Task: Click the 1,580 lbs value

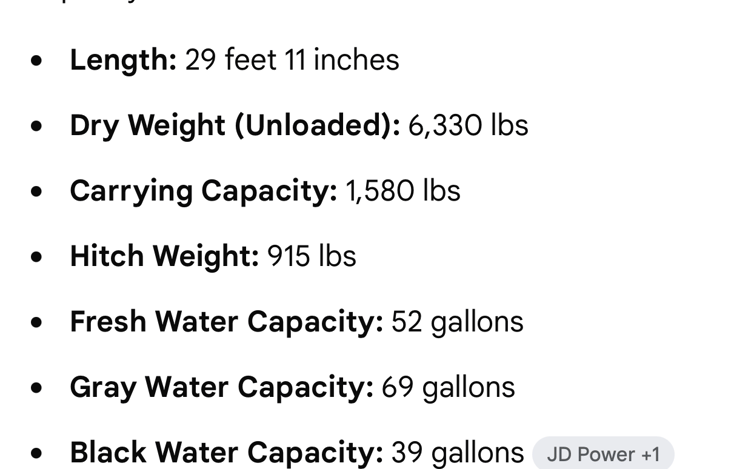Action: pos(403,191)
